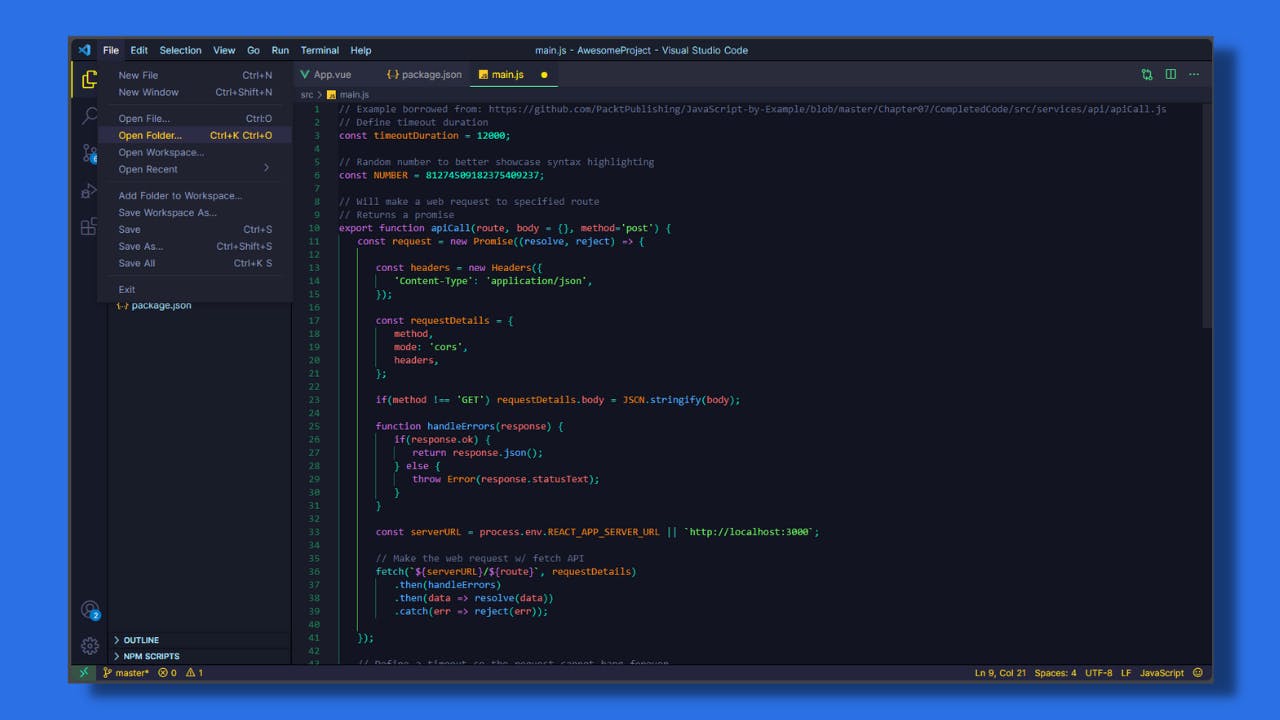
Task: Choose Open Folder... menu entry
Action: pyautogui.click(x=195, y=135)
